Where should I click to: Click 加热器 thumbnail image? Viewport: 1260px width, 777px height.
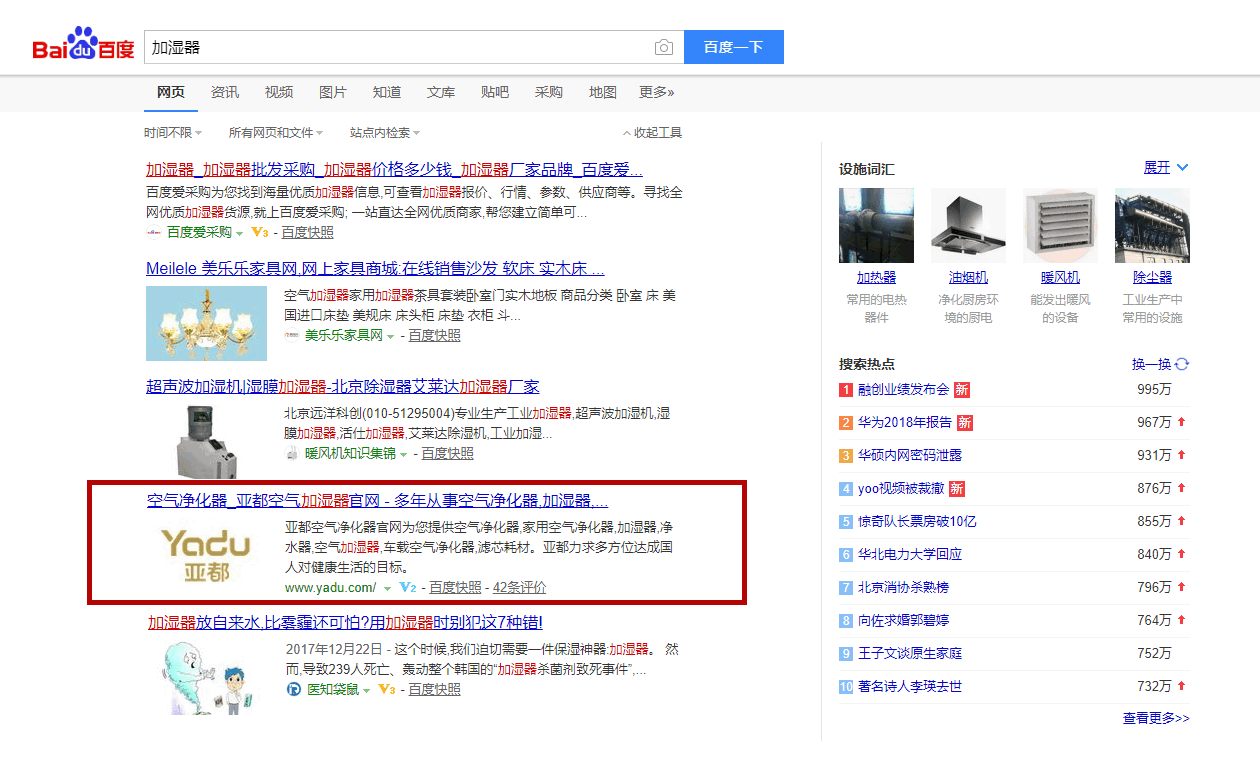876,226
